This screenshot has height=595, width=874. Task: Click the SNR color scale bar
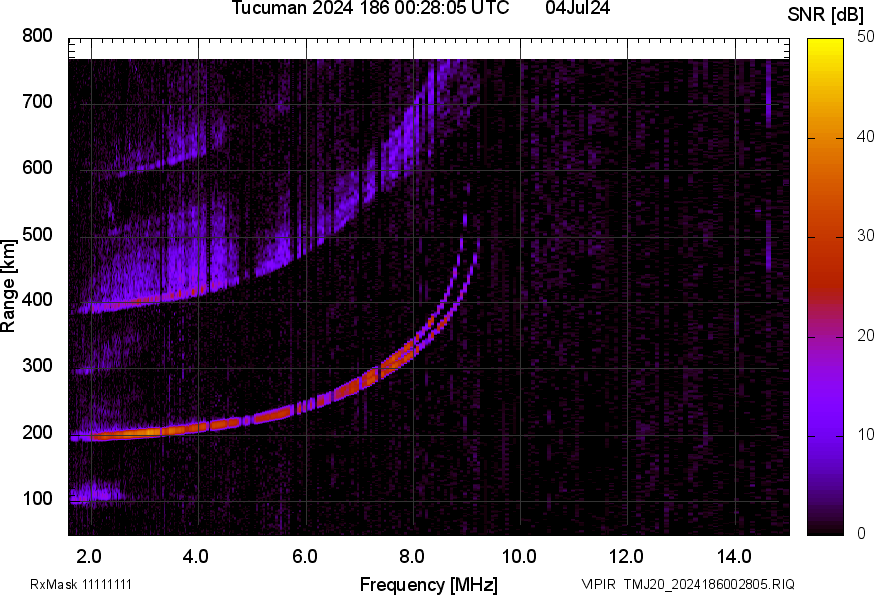(x=826, y=287)
